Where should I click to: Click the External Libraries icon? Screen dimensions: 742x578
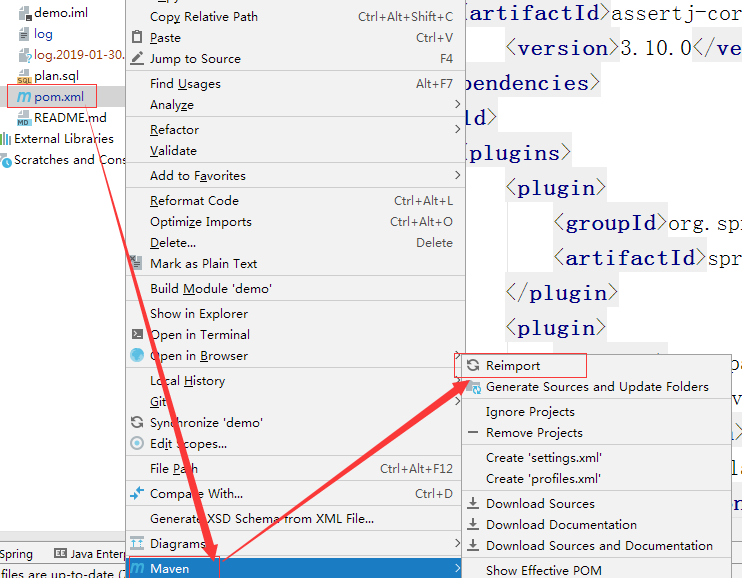point(6,139)
